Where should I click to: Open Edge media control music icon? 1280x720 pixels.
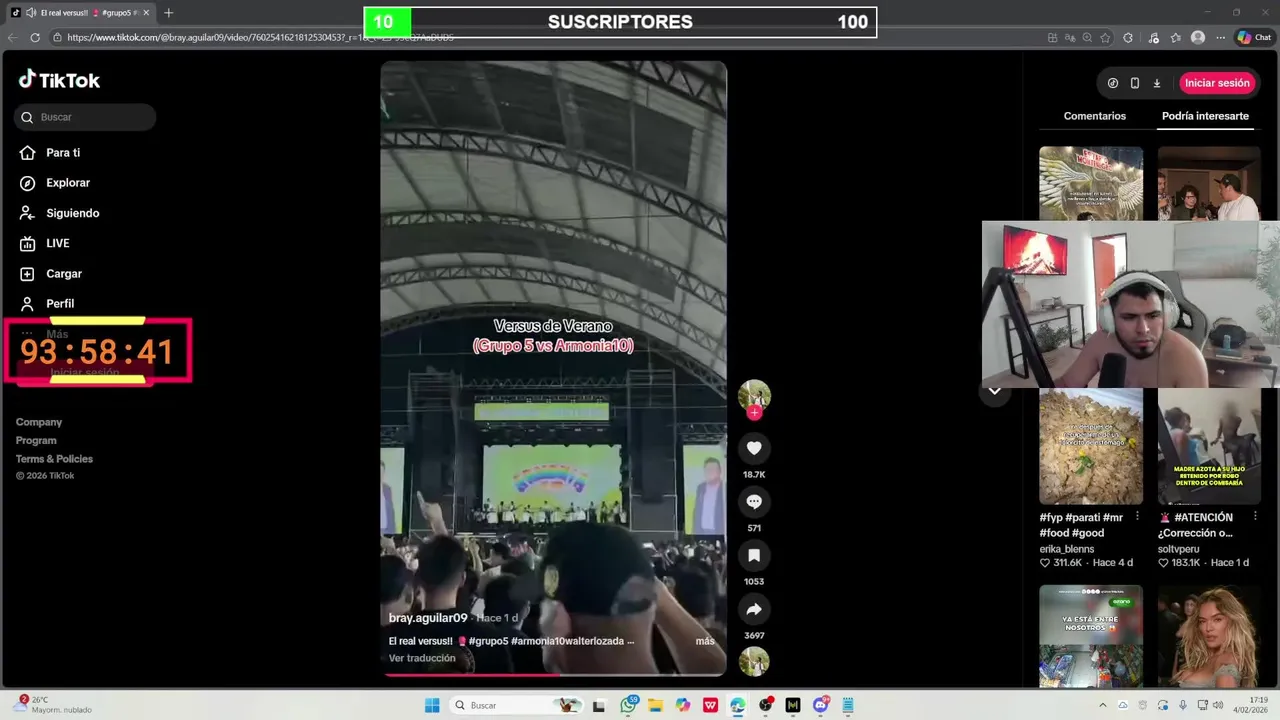[x=1154, y=37]
